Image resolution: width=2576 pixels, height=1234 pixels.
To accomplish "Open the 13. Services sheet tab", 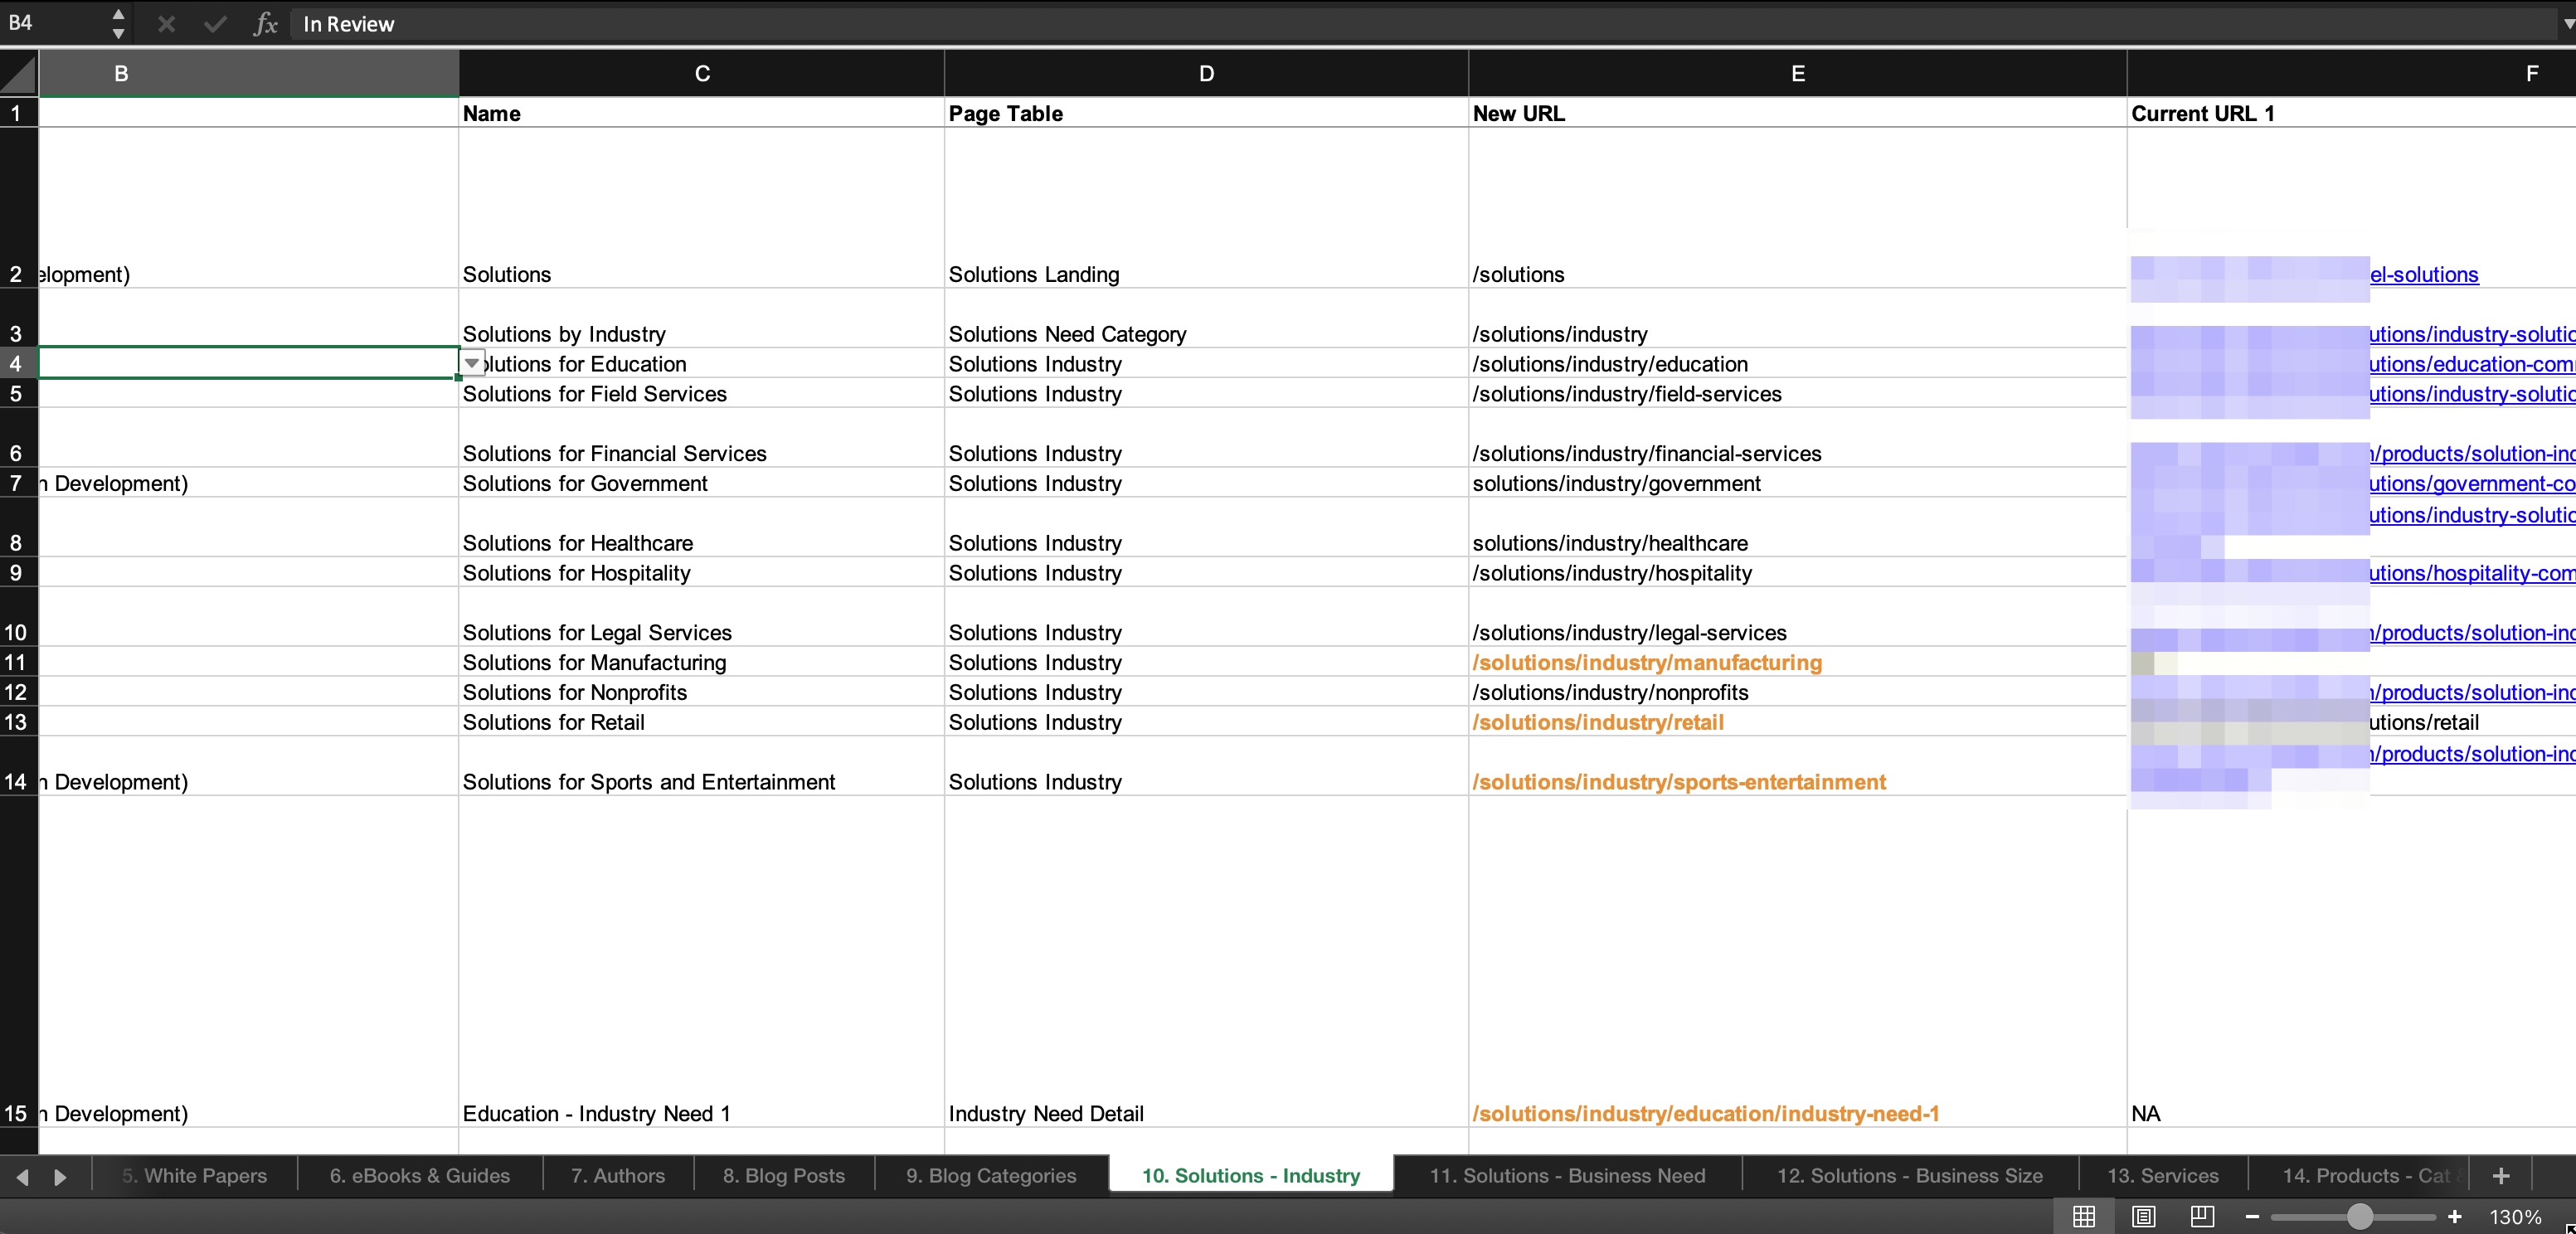I will tap(2163, 1176).
